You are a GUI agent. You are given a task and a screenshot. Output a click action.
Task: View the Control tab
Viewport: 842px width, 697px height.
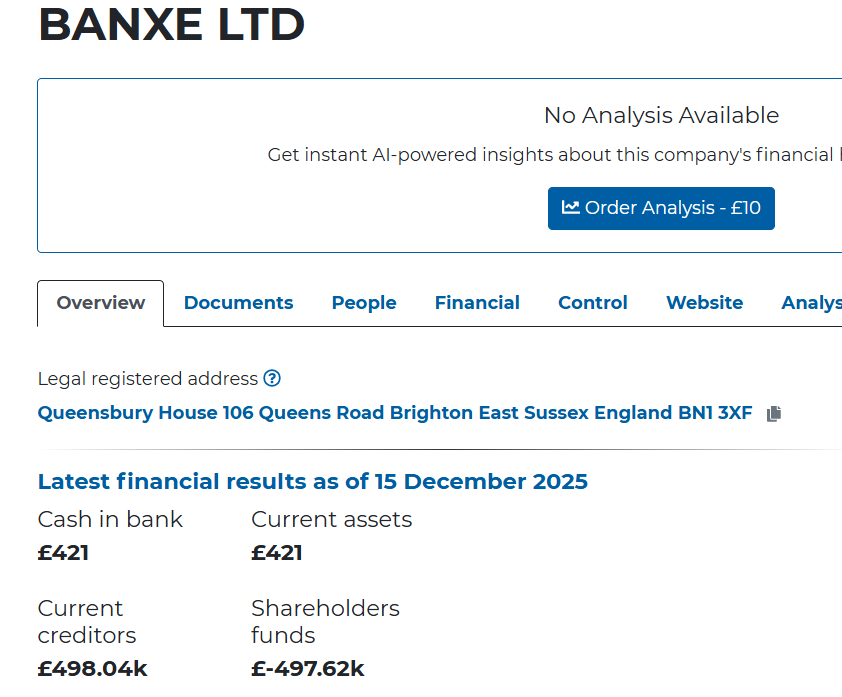click(x=592, y=302)
